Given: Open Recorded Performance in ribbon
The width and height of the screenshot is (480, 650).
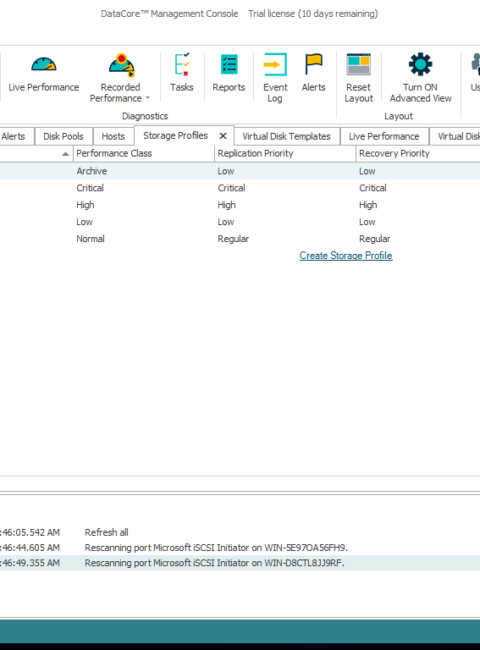Looking at the screenshot, I should coord(120,78).
